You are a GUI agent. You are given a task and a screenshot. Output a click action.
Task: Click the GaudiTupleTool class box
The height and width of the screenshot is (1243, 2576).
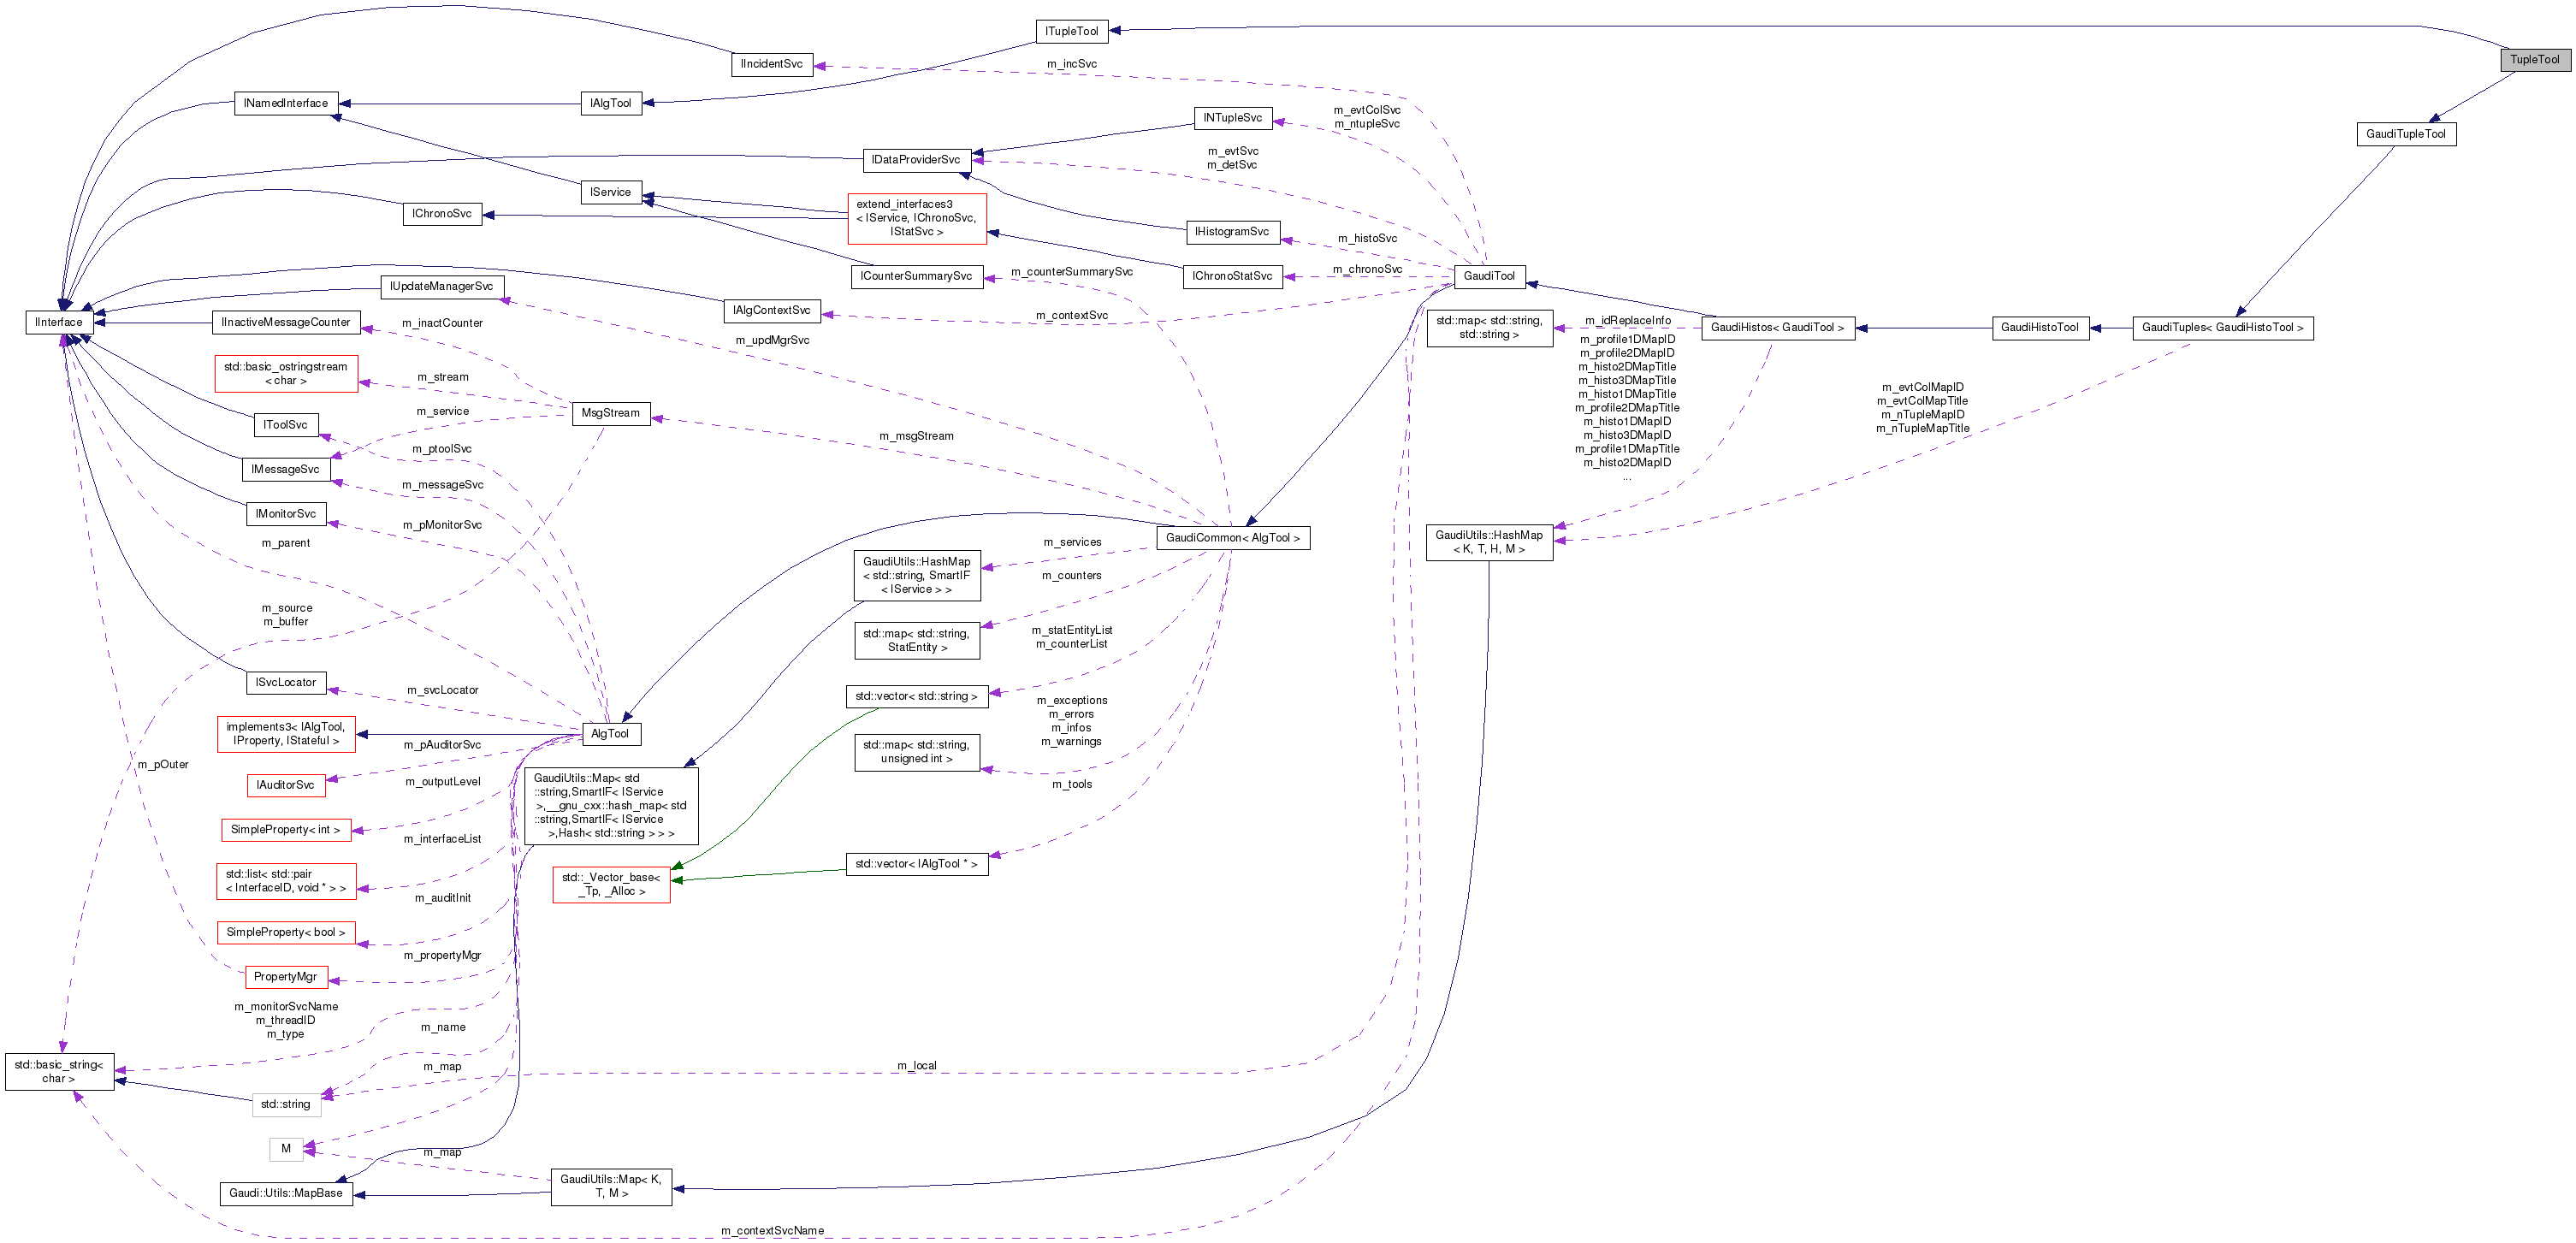click(x=2406, y=133)
